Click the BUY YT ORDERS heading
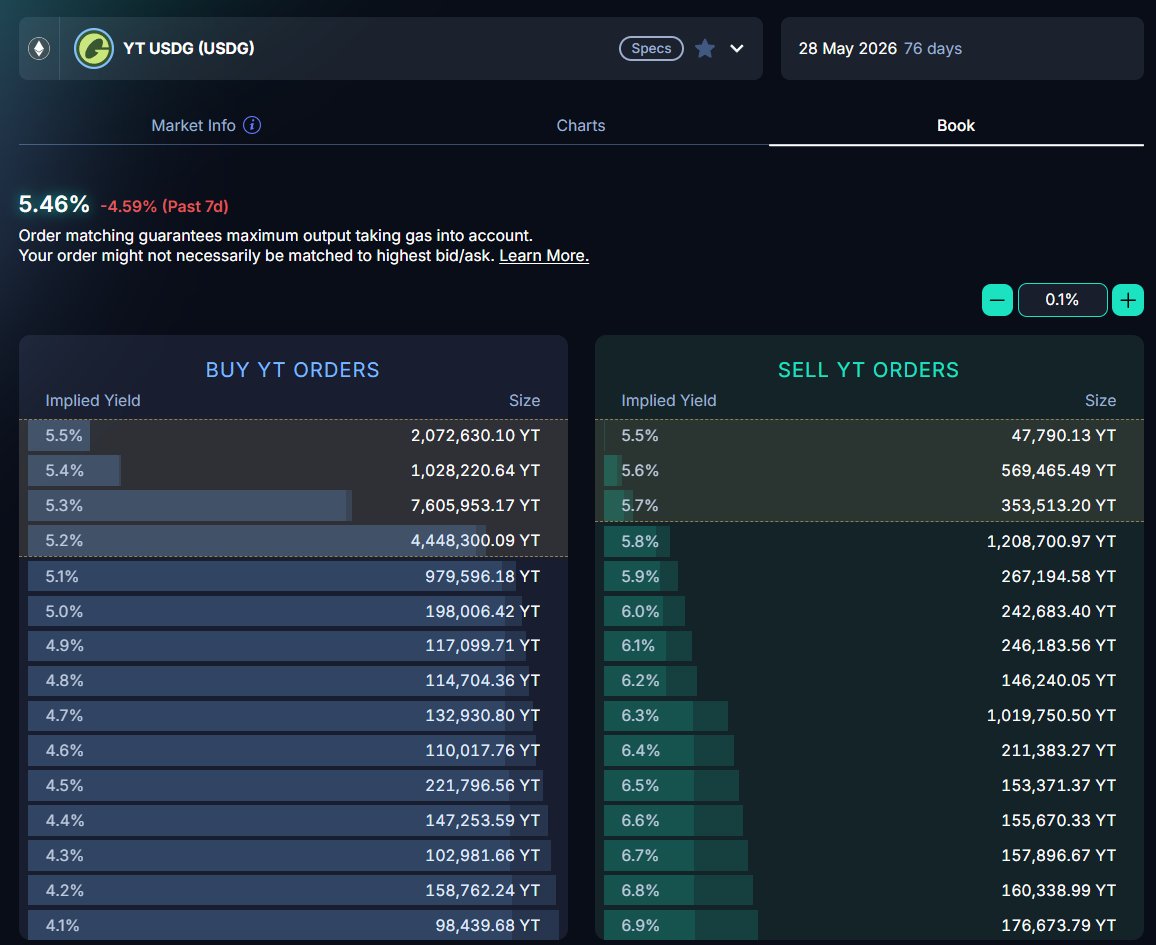Viewport: 1156px width, 945px height. (x=293, y=370)
